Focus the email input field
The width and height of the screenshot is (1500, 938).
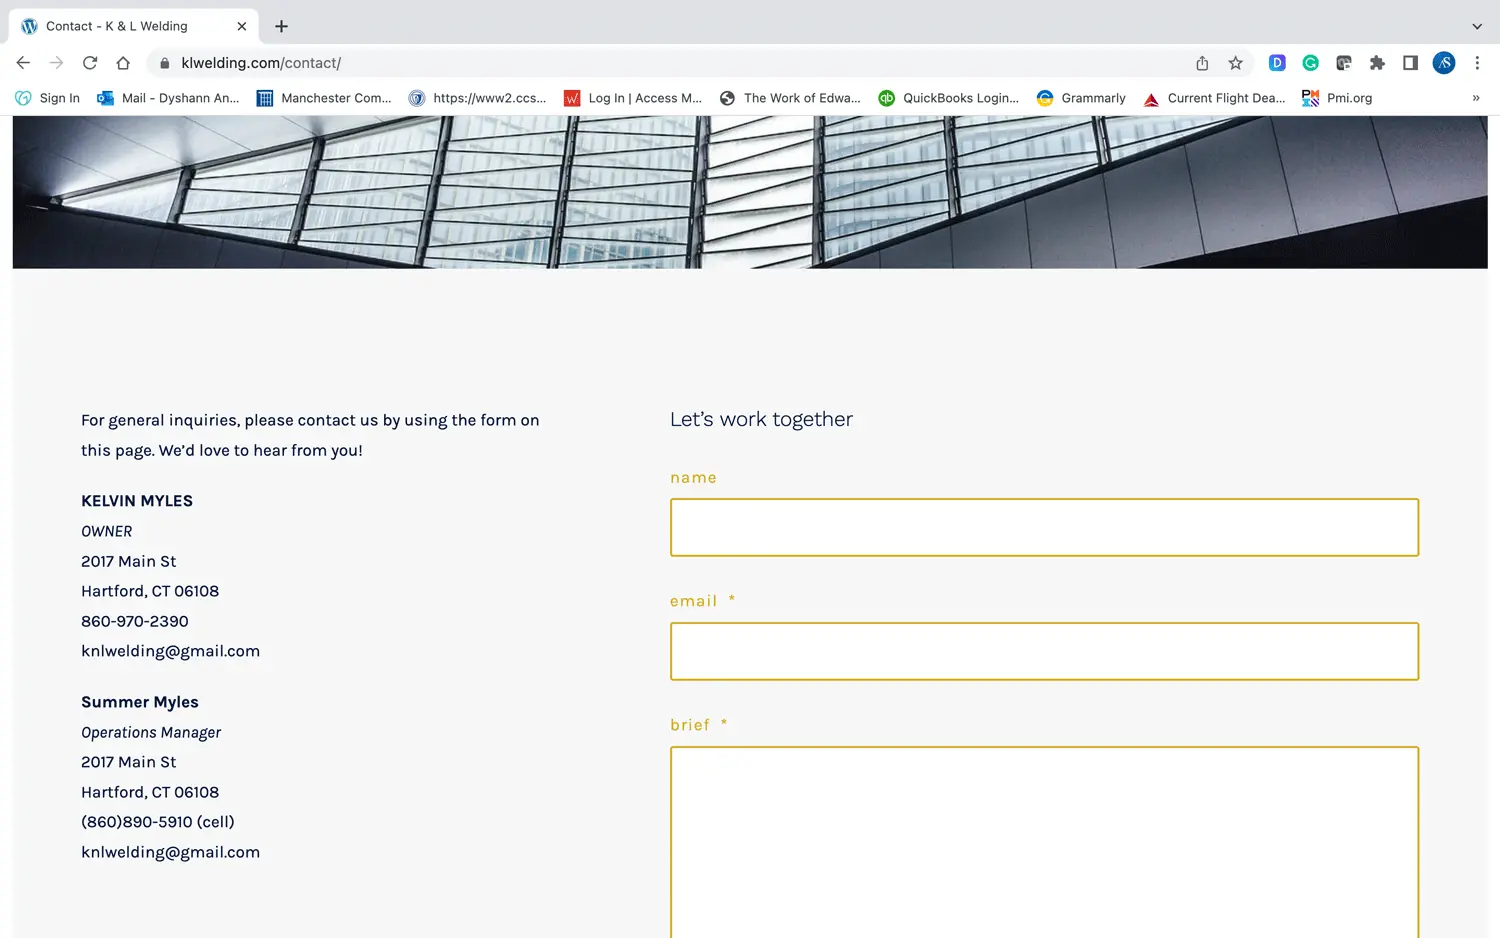pos(1044,651)
